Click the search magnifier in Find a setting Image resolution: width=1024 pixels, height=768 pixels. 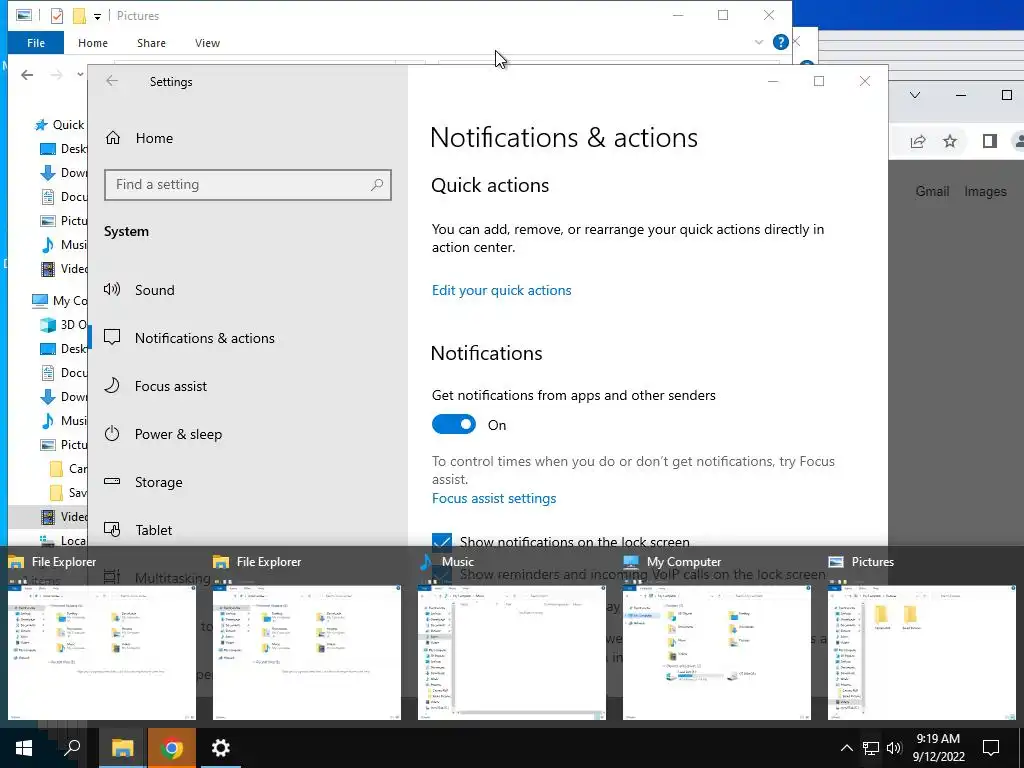click(377, 185)
